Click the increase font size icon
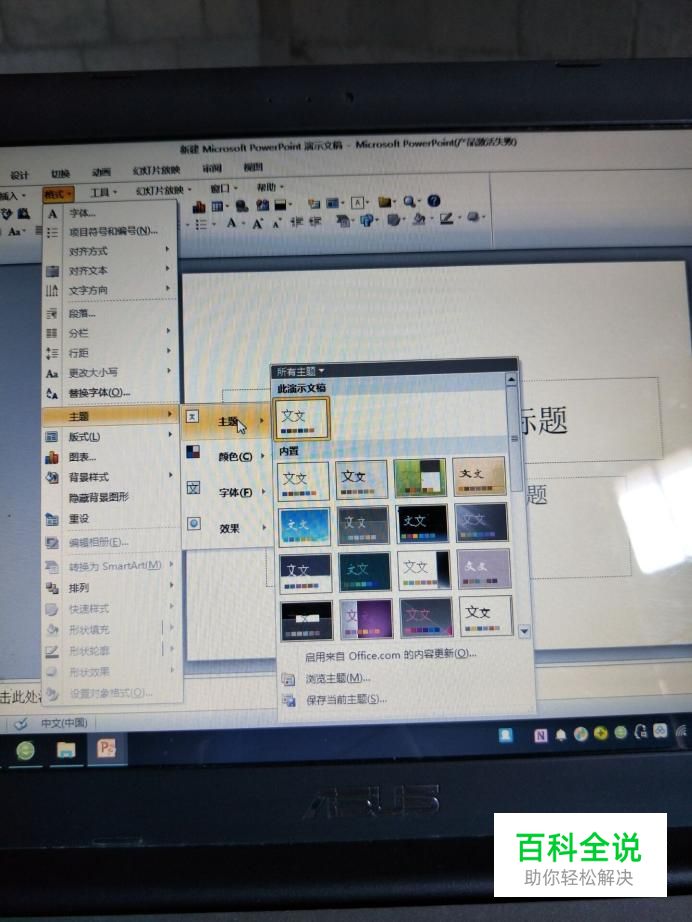The width and height of the screenshot is (692, 922). point(258,223)
